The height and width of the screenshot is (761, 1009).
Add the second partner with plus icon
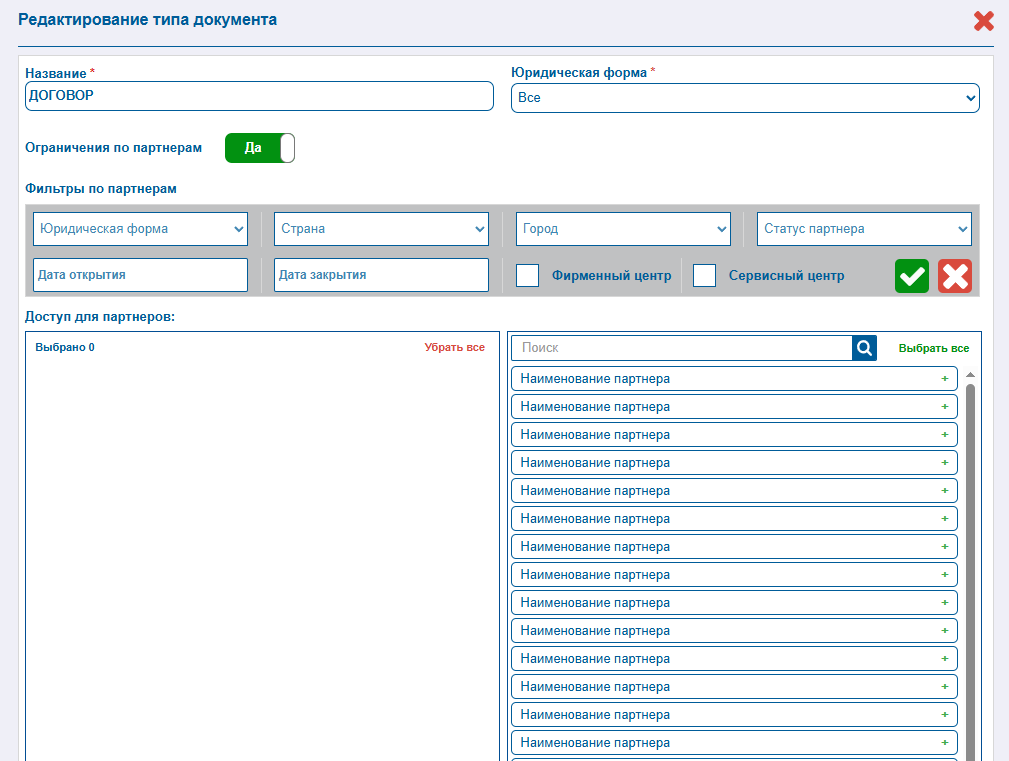945,407
